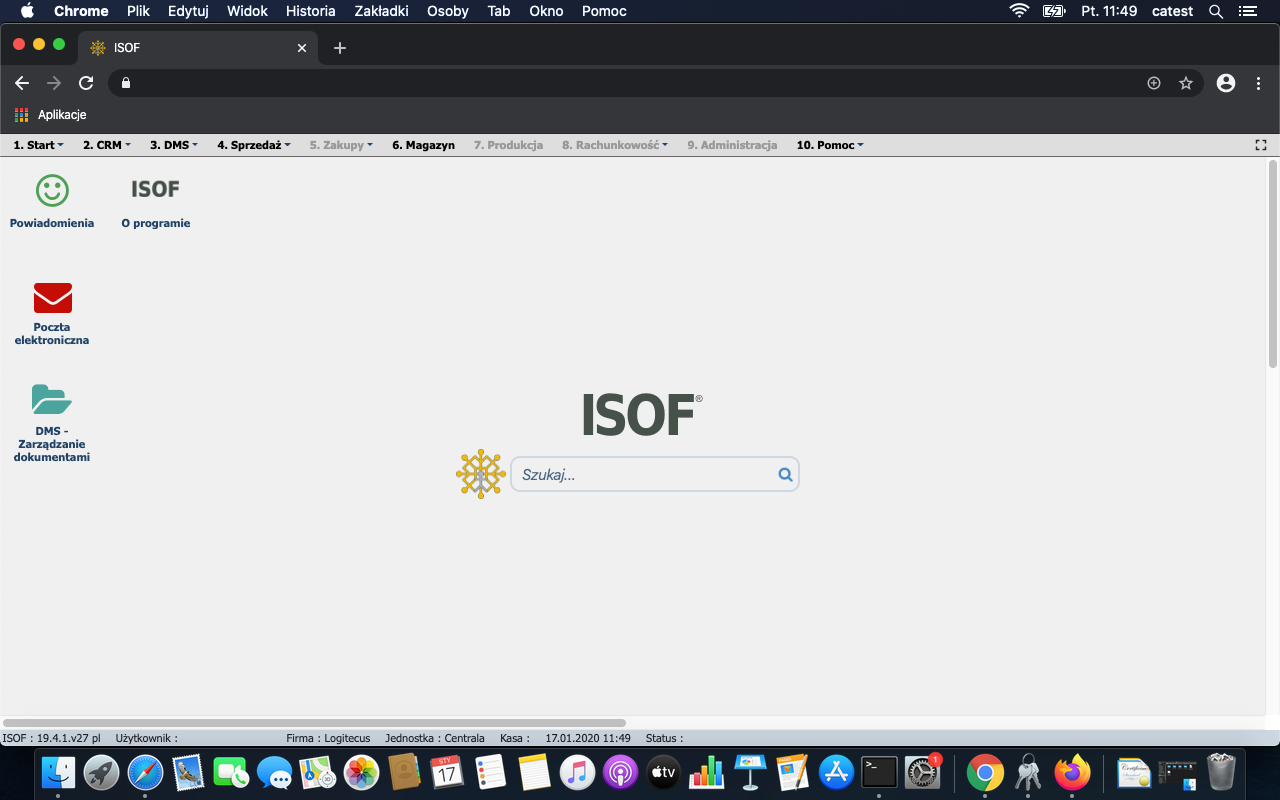Image resolution: width=1280 pixels, height=800 pixels.
Task: Expand the 4. Sprzedaż dropdown menu
Action: 253,145
